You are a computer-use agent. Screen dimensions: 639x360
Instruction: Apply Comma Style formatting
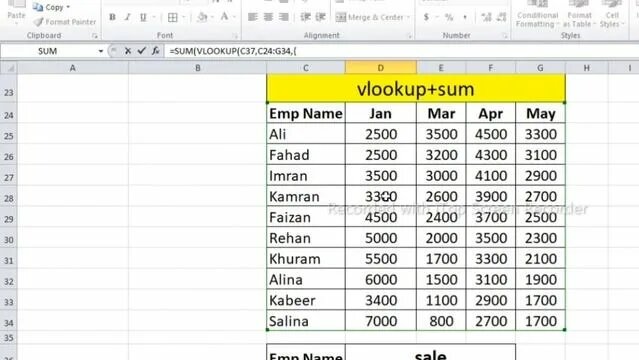tap(465, 17)
